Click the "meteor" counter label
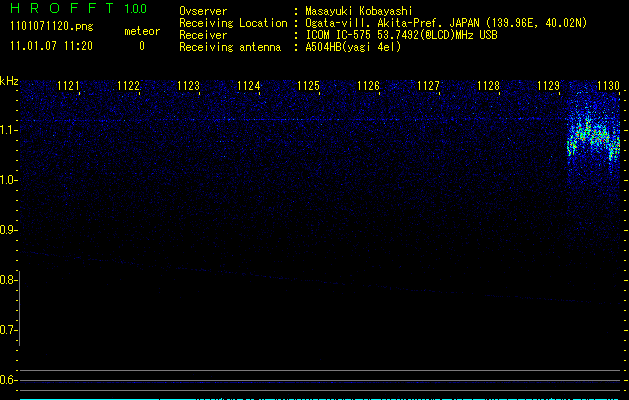The image size is (629, 400). click(x=142, y=31)
